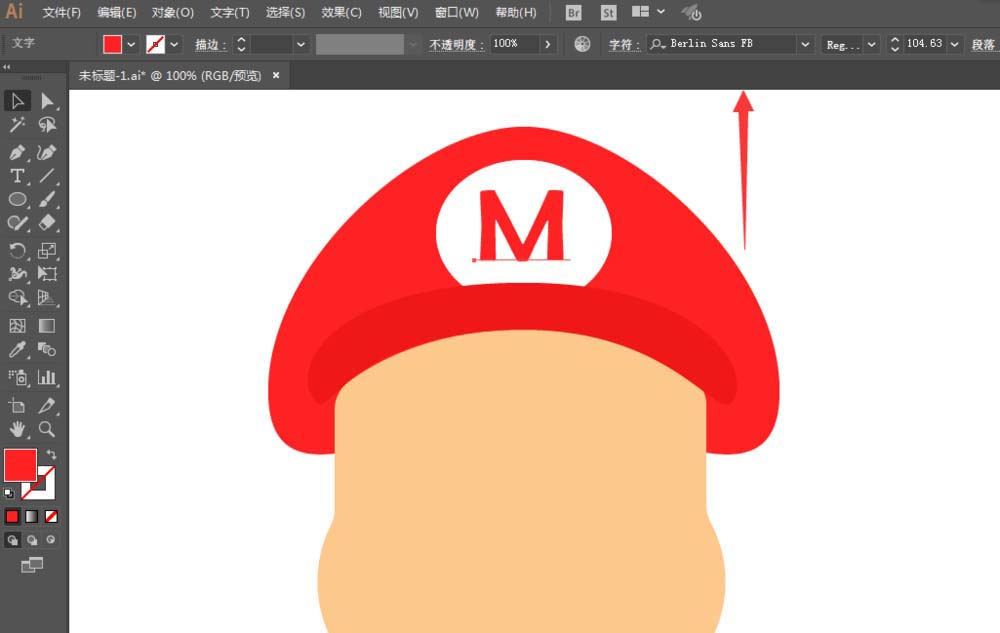Open Adobe Stock via St icon
This screenshot has width=1000, height=633.
click(608, 12)
